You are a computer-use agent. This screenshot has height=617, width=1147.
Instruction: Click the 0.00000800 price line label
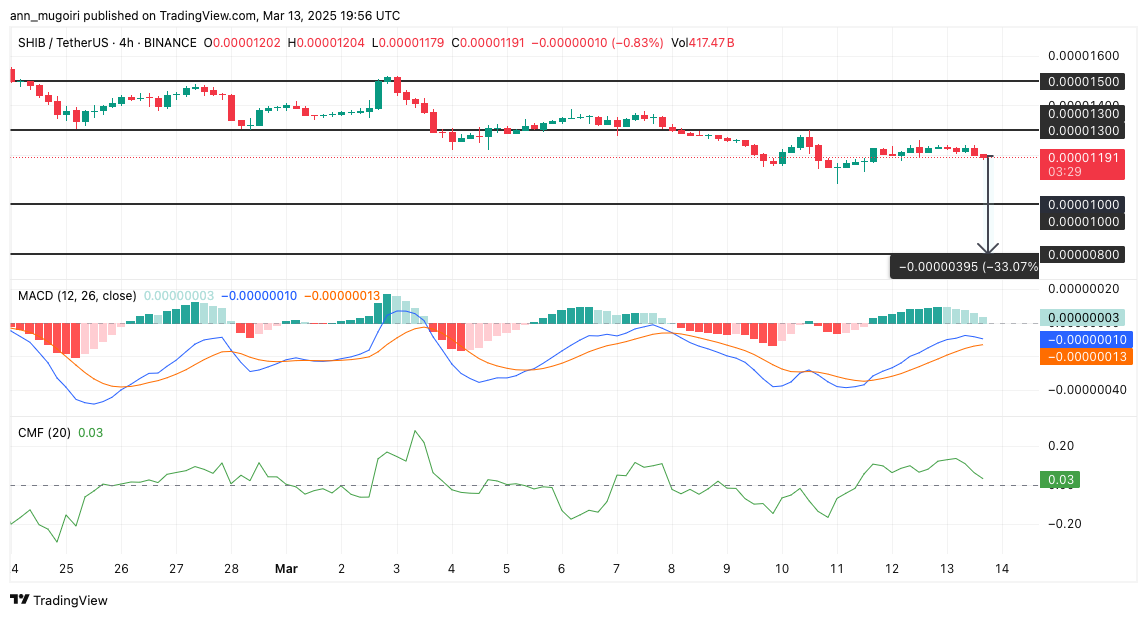tap(1083, 255)
